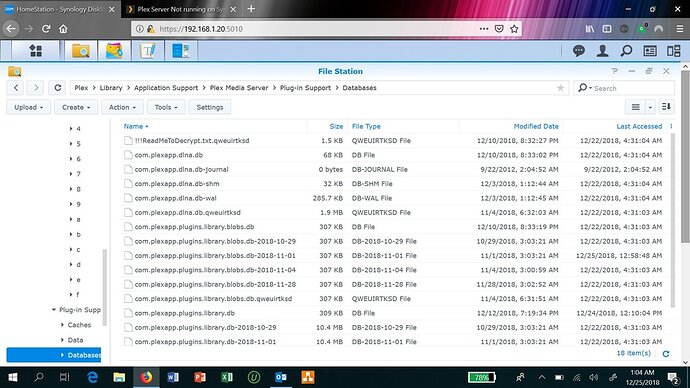Go to Application Support in breadcrumb
Viewport: 690px width, 388px height.
coord(166,88)
